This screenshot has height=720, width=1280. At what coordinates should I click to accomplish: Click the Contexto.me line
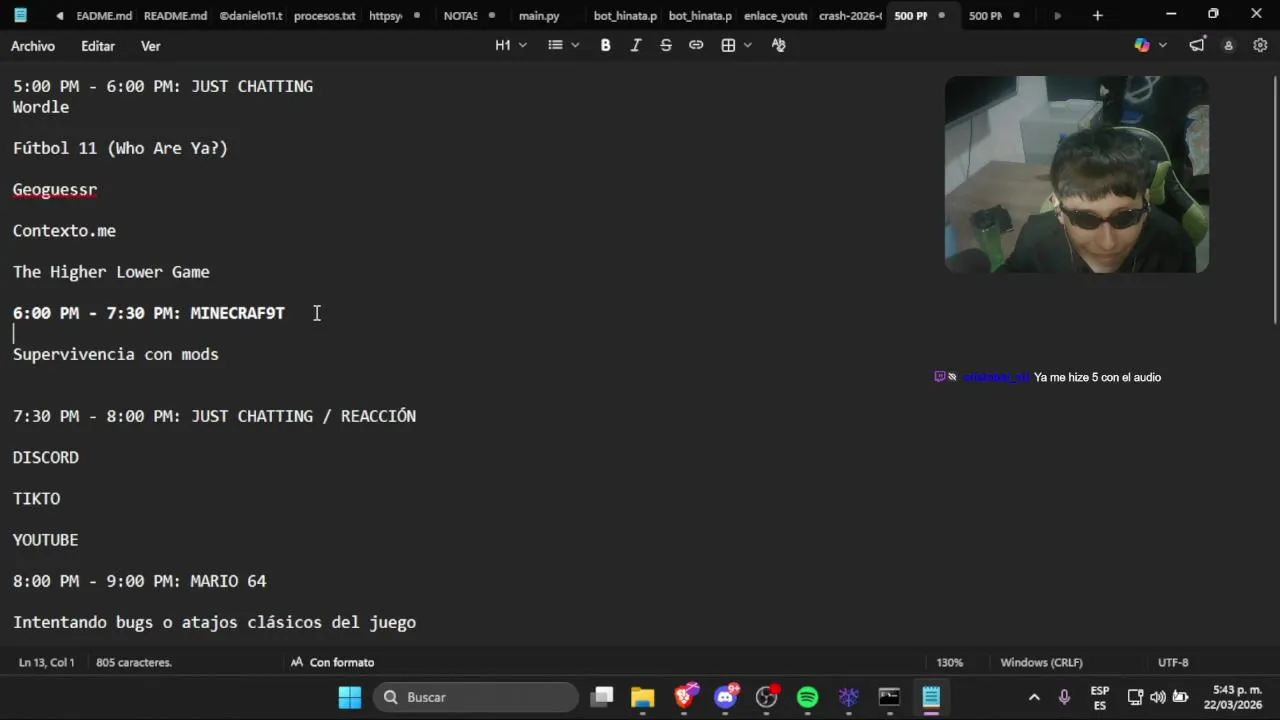point(64,231)
